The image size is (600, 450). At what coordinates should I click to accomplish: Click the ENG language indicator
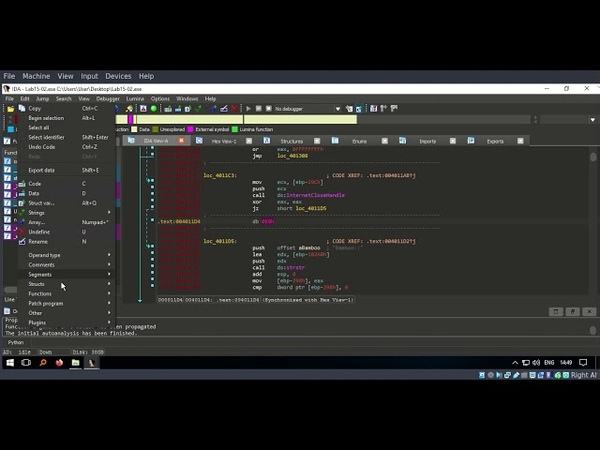[x=549, y=362]
